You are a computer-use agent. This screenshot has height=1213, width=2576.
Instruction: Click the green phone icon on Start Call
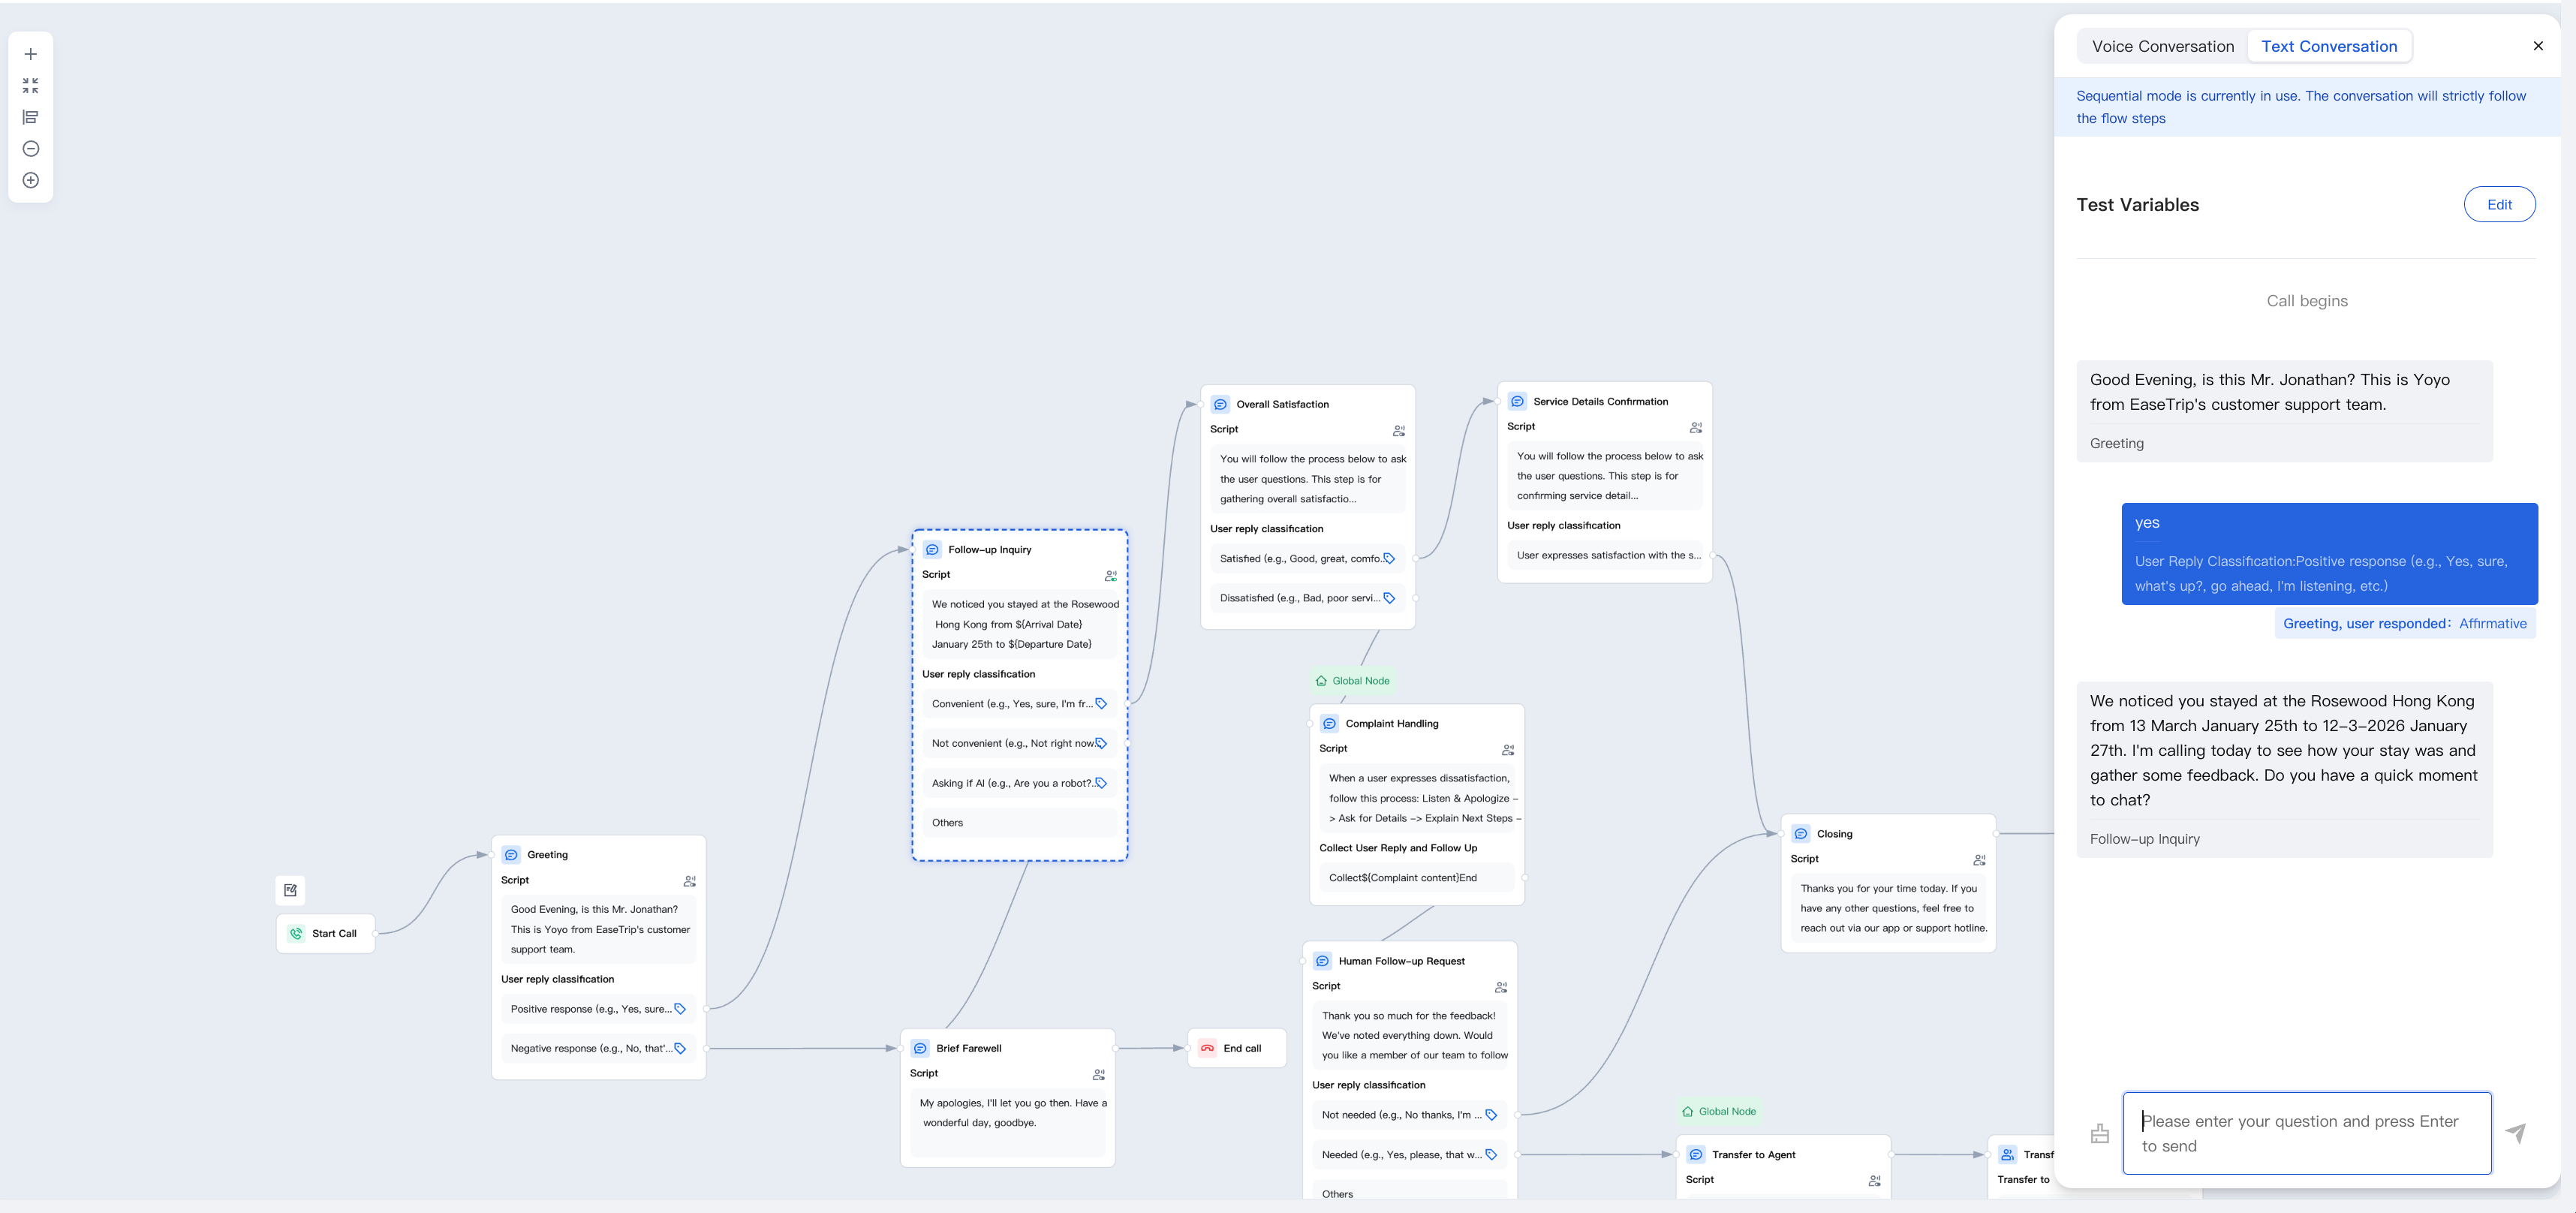click(x=296, y=934)
